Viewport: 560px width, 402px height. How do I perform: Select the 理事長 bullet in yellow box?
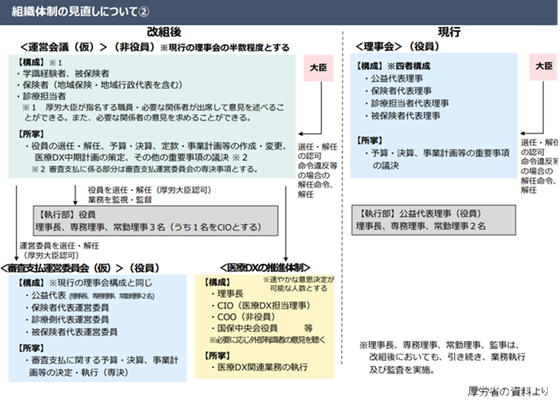coord(226,294)
